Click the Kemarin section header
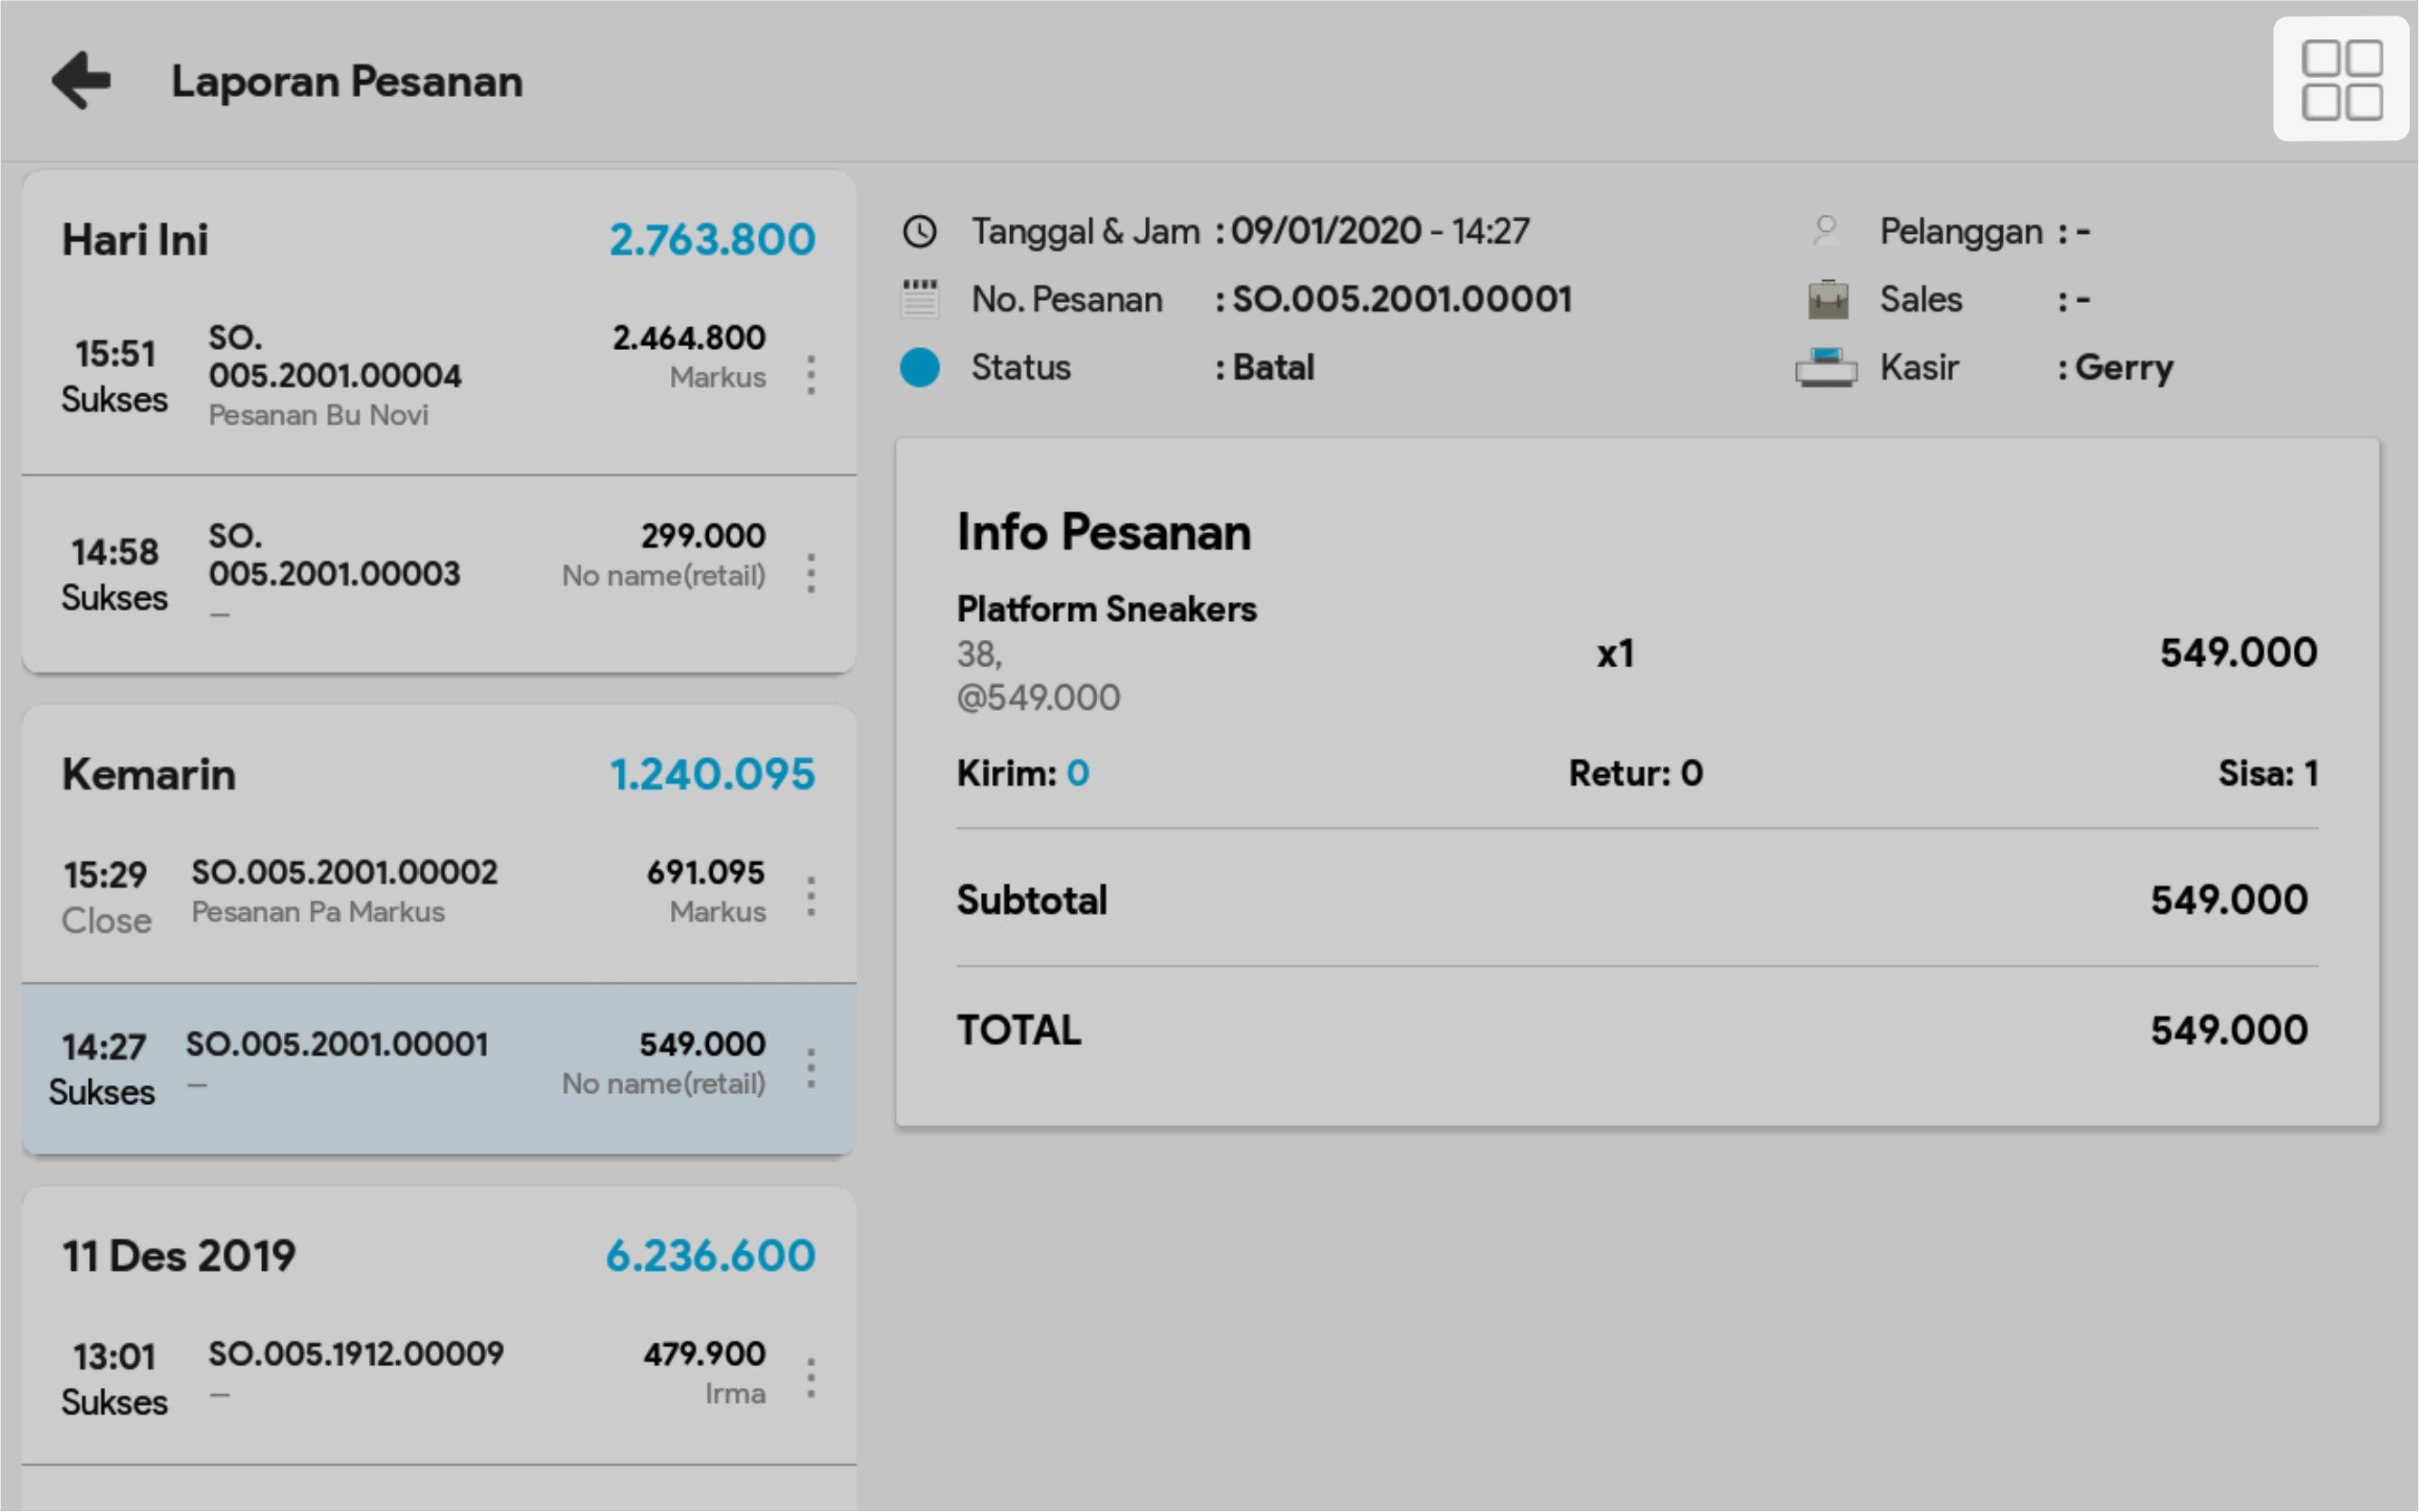Image resolution: width=2419 pixels, height=1512 pixels. 150,775
